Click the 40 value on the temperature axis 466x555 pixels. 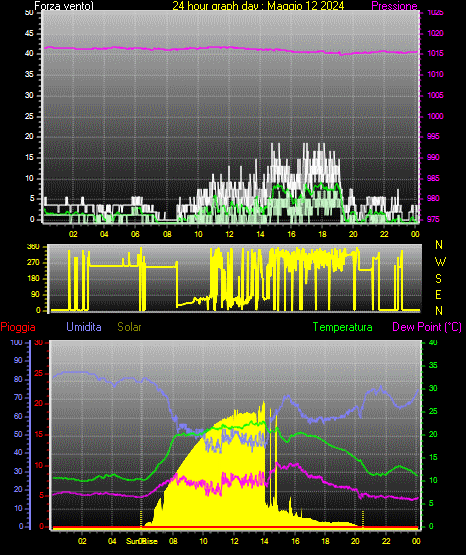(x=433, y=342)
